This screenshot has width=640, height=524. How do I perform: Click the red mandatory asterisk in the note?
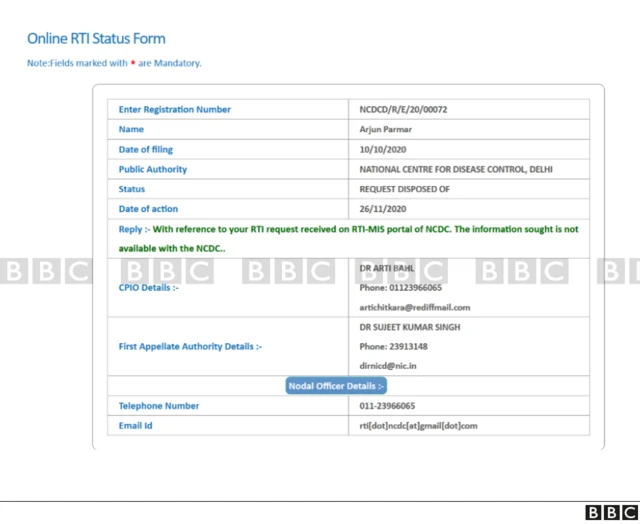click(133, 63)
